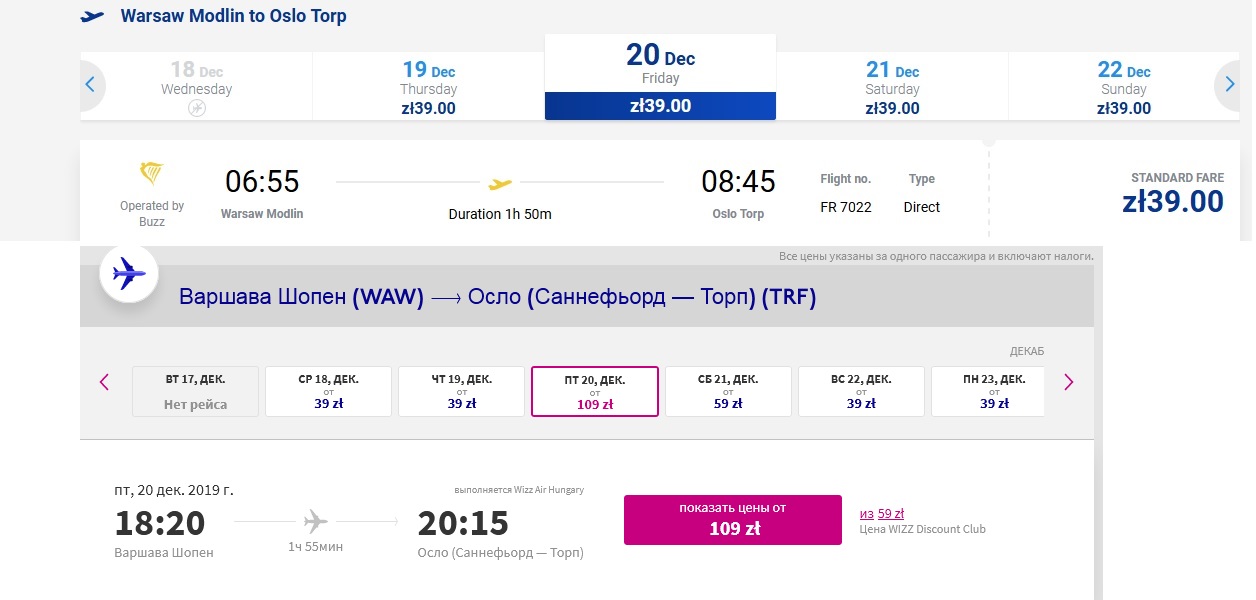Open the из 59 zł Discount Club link
The height and width of the screenshot is (600, 1256).
click(x=881, y=513)
